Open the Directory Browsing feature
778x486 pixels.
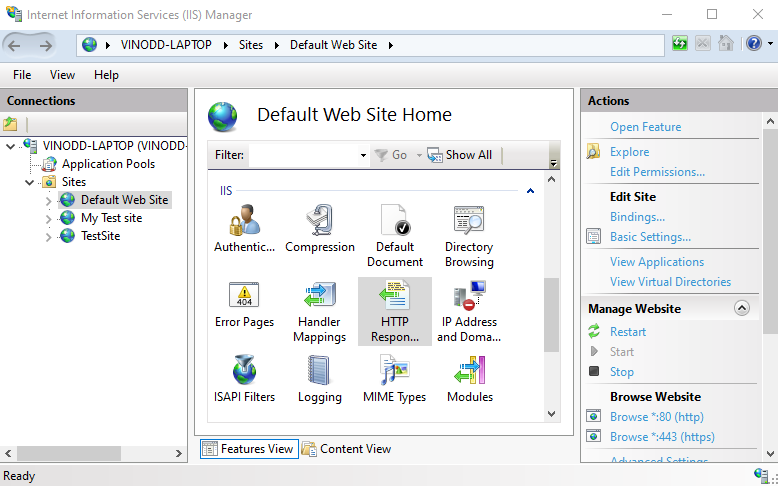[469, 220]
